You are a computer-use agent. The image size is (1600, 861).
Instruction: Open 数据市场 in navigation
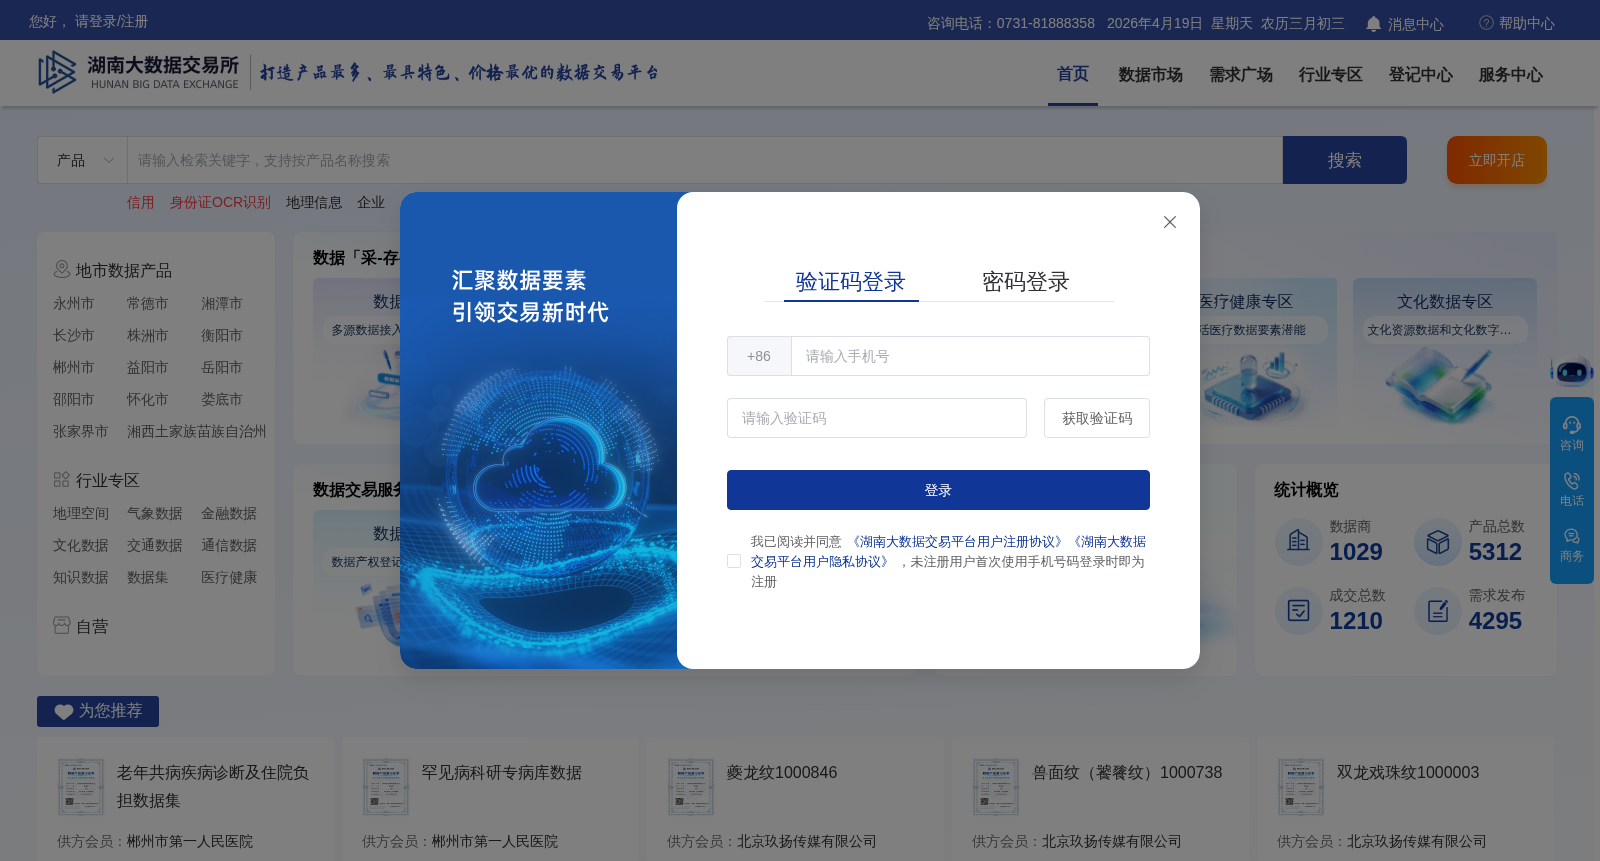(x=1150, y=75)
